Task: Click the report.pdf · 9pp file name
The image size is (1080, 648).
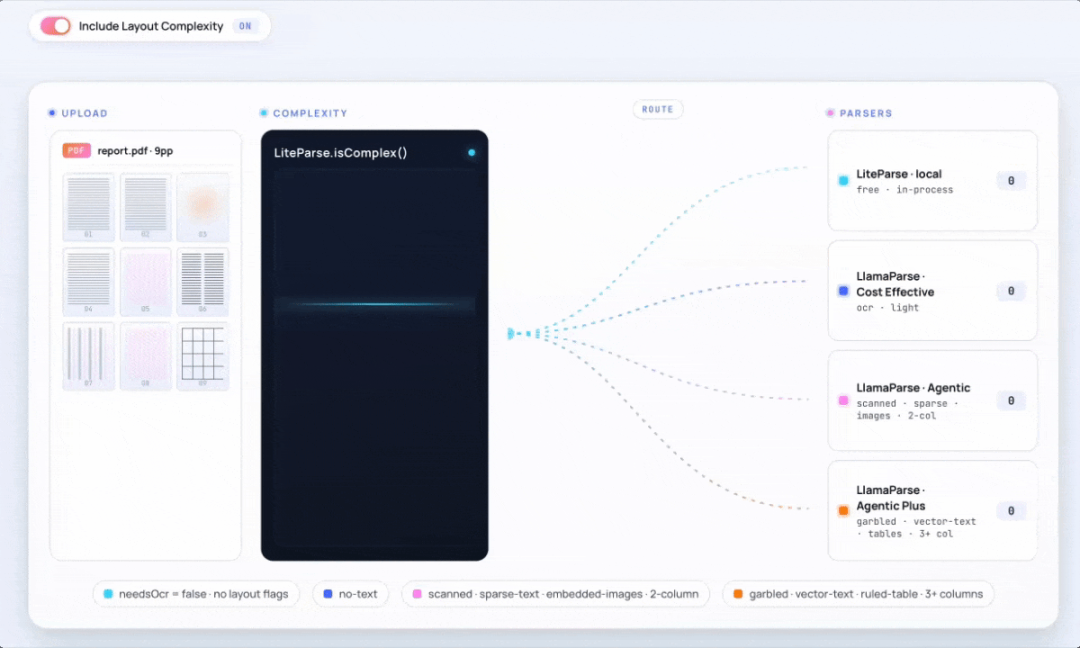Action: click(135, 150)
